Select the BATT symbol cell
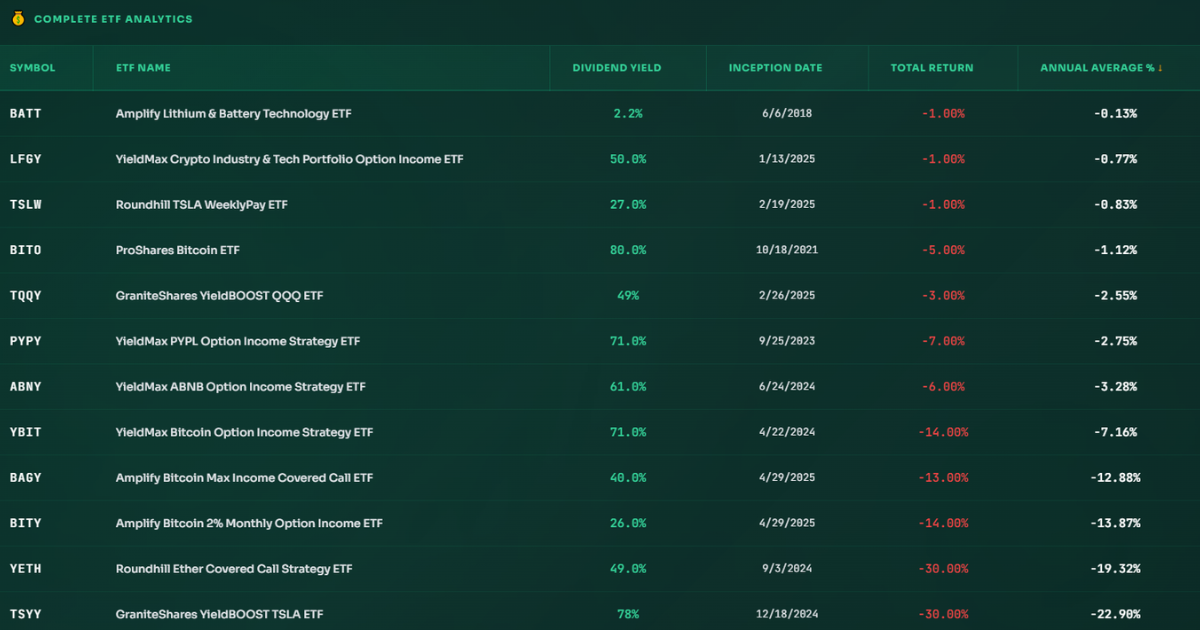Viewport: 1200px width, 630px height. coord(26,114)
